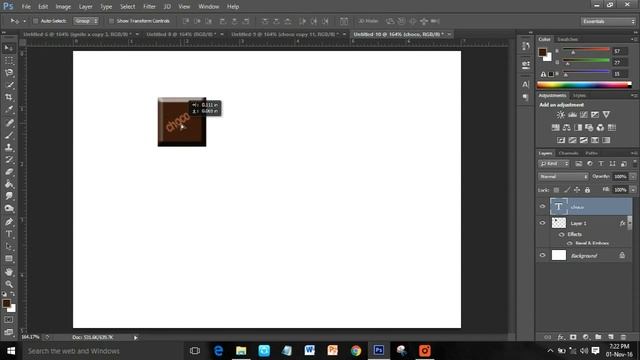The image size is (640, 360).
Task: Open Tool Preset picker arrow
Action: point(24,21)
